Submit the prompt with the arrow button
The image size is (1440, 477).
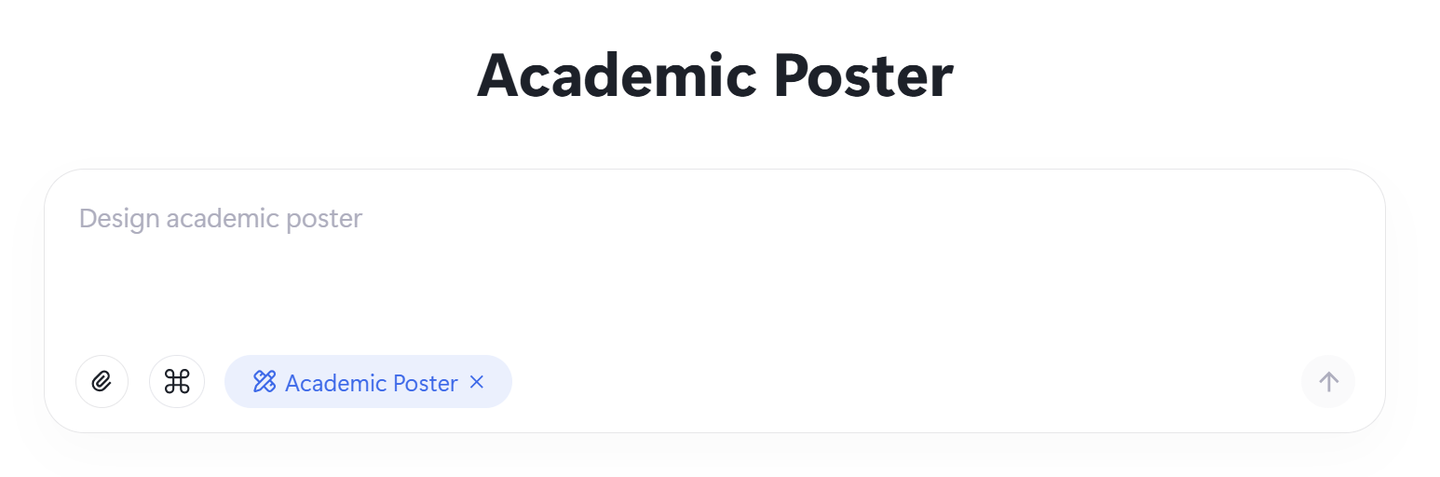click(1328, 382)
